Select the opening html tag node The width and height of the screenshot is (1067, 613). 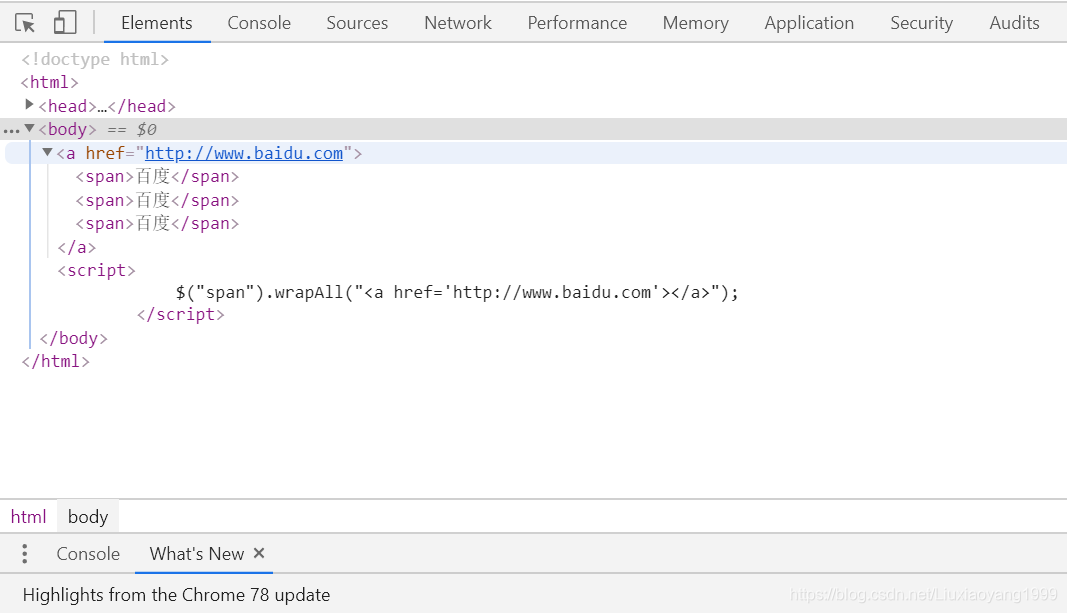click(x=50, y=83)
